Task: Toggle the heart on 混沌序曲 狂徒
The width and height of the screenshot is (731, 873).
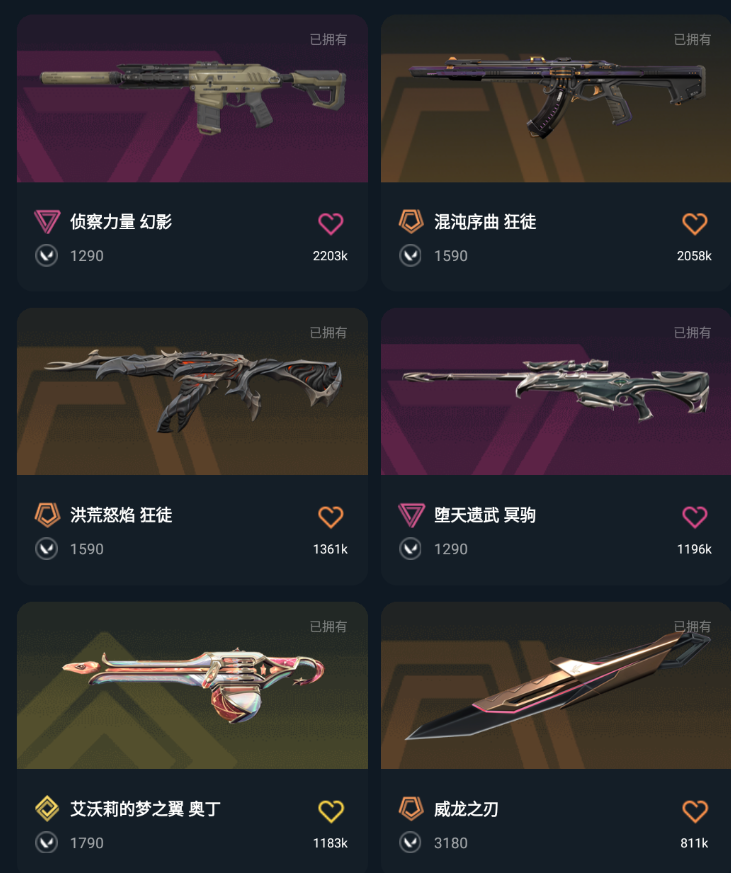Action: point(694,223)
